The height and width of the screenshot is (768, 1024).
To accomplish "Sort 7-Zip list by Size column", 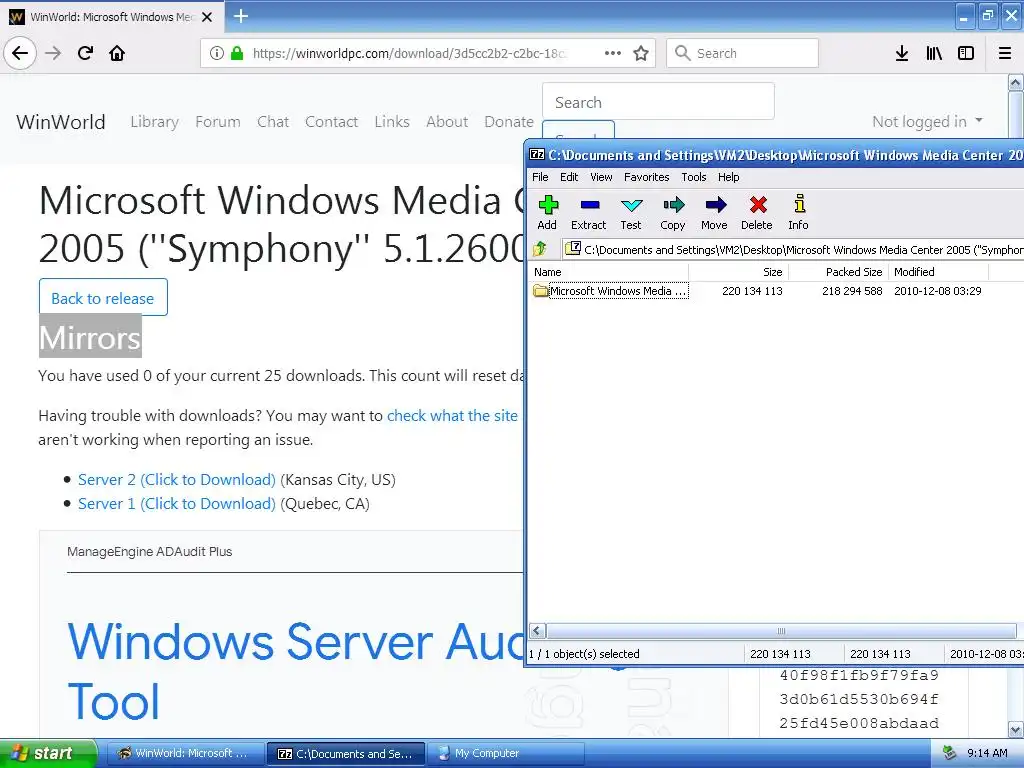I will (x=739, y=272).
